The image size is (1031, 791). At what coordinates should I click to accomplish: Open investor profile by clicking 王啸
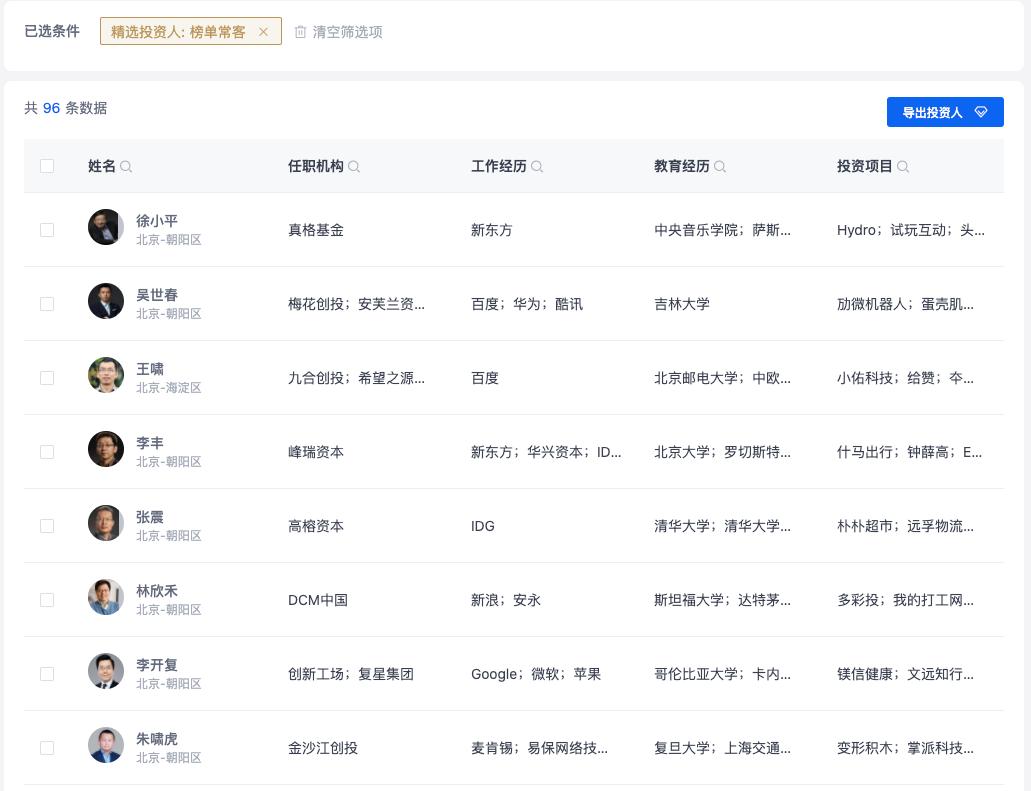point(150,369)
